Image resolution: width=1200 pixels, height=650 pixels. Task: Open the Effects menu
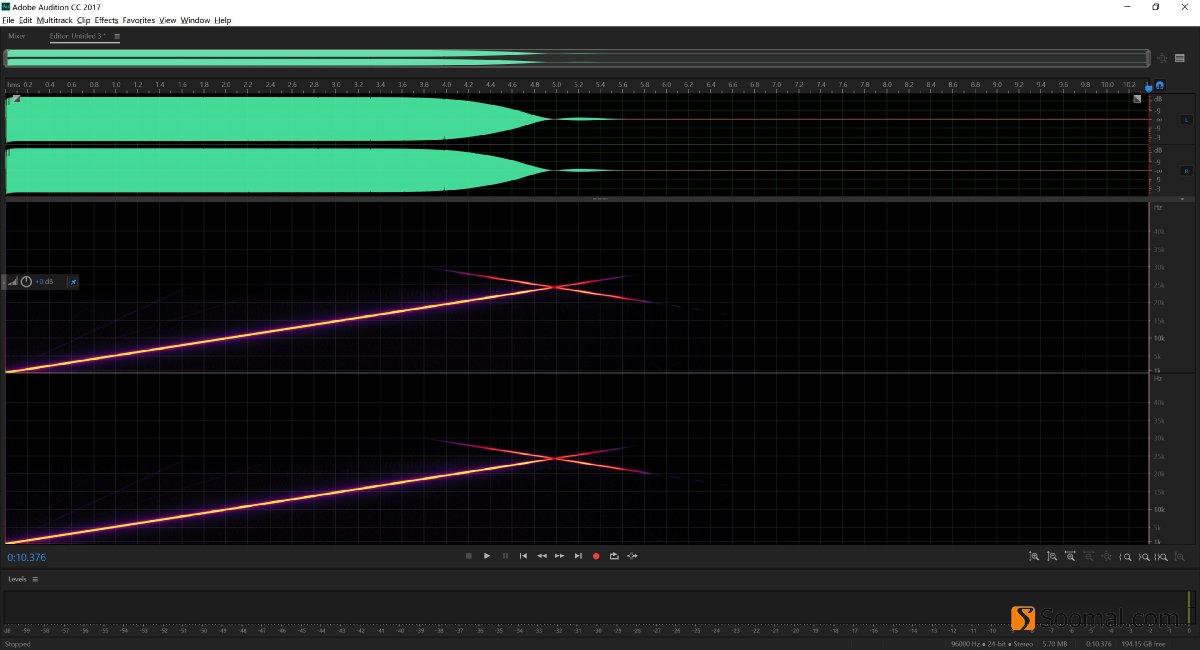[105, 19]
